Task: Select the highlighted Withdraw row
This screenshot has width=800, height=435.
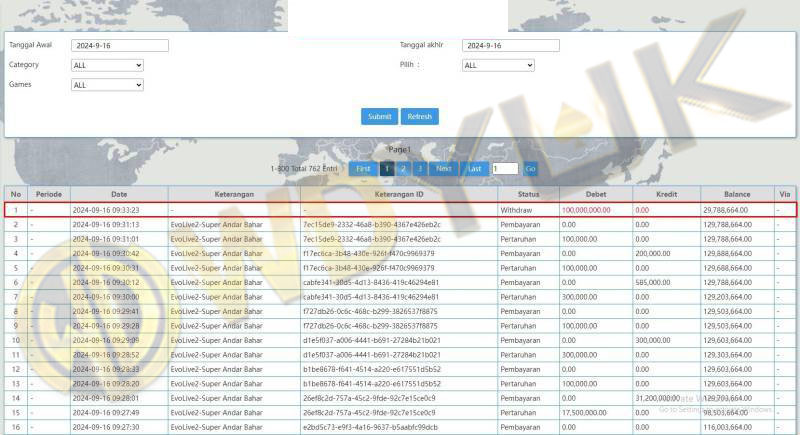Action: point(400,210)
